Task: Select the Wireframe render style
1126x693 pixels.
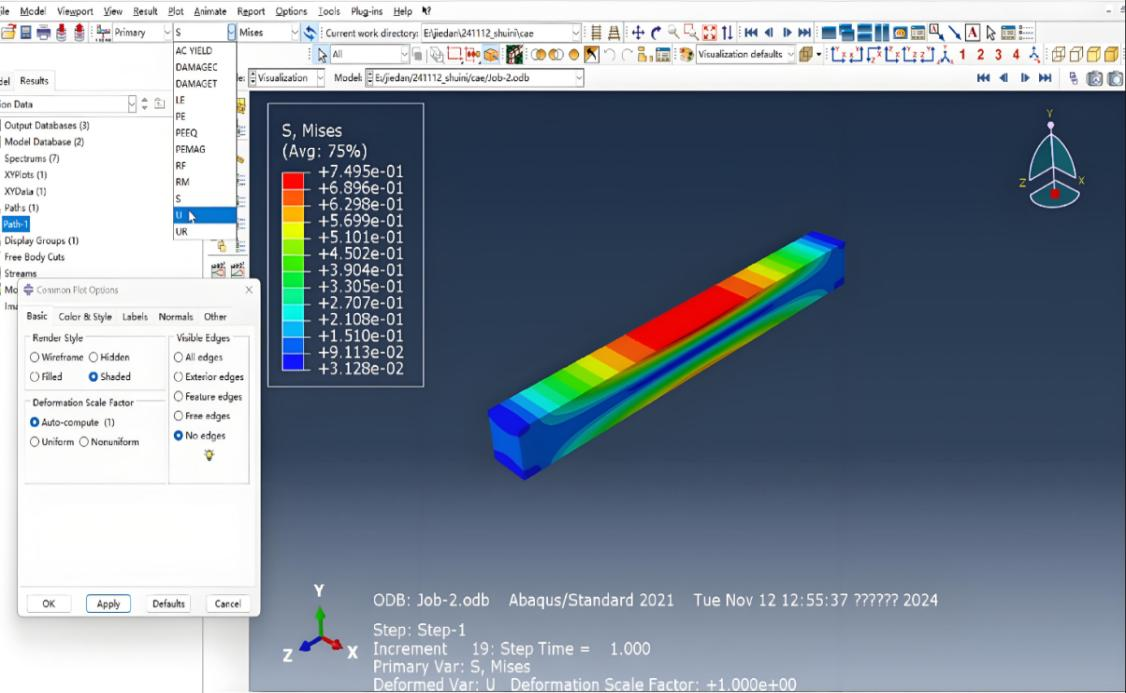Action: pyautogui.click(x=35, y=357)
